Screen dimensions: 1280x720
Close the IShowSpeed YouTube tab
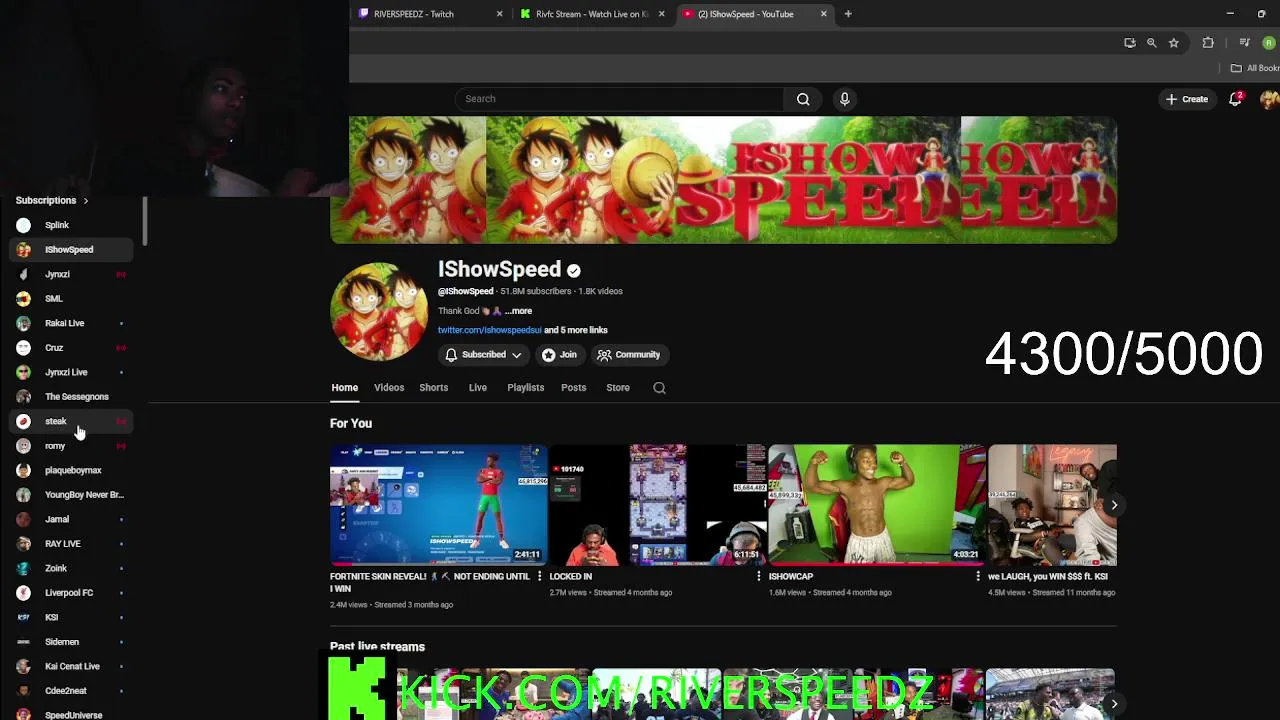tap(824, 14)
